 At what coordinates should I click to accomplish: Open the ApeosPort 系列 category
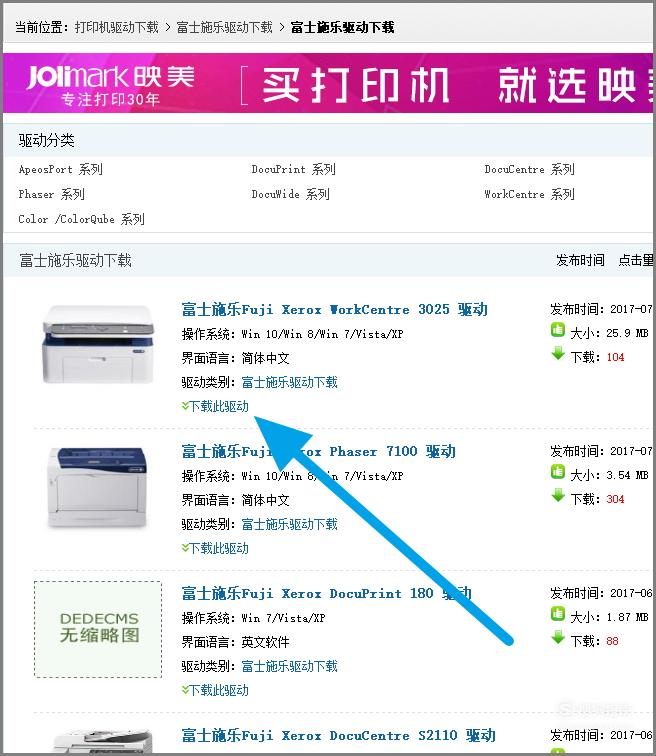coord(61,169)
